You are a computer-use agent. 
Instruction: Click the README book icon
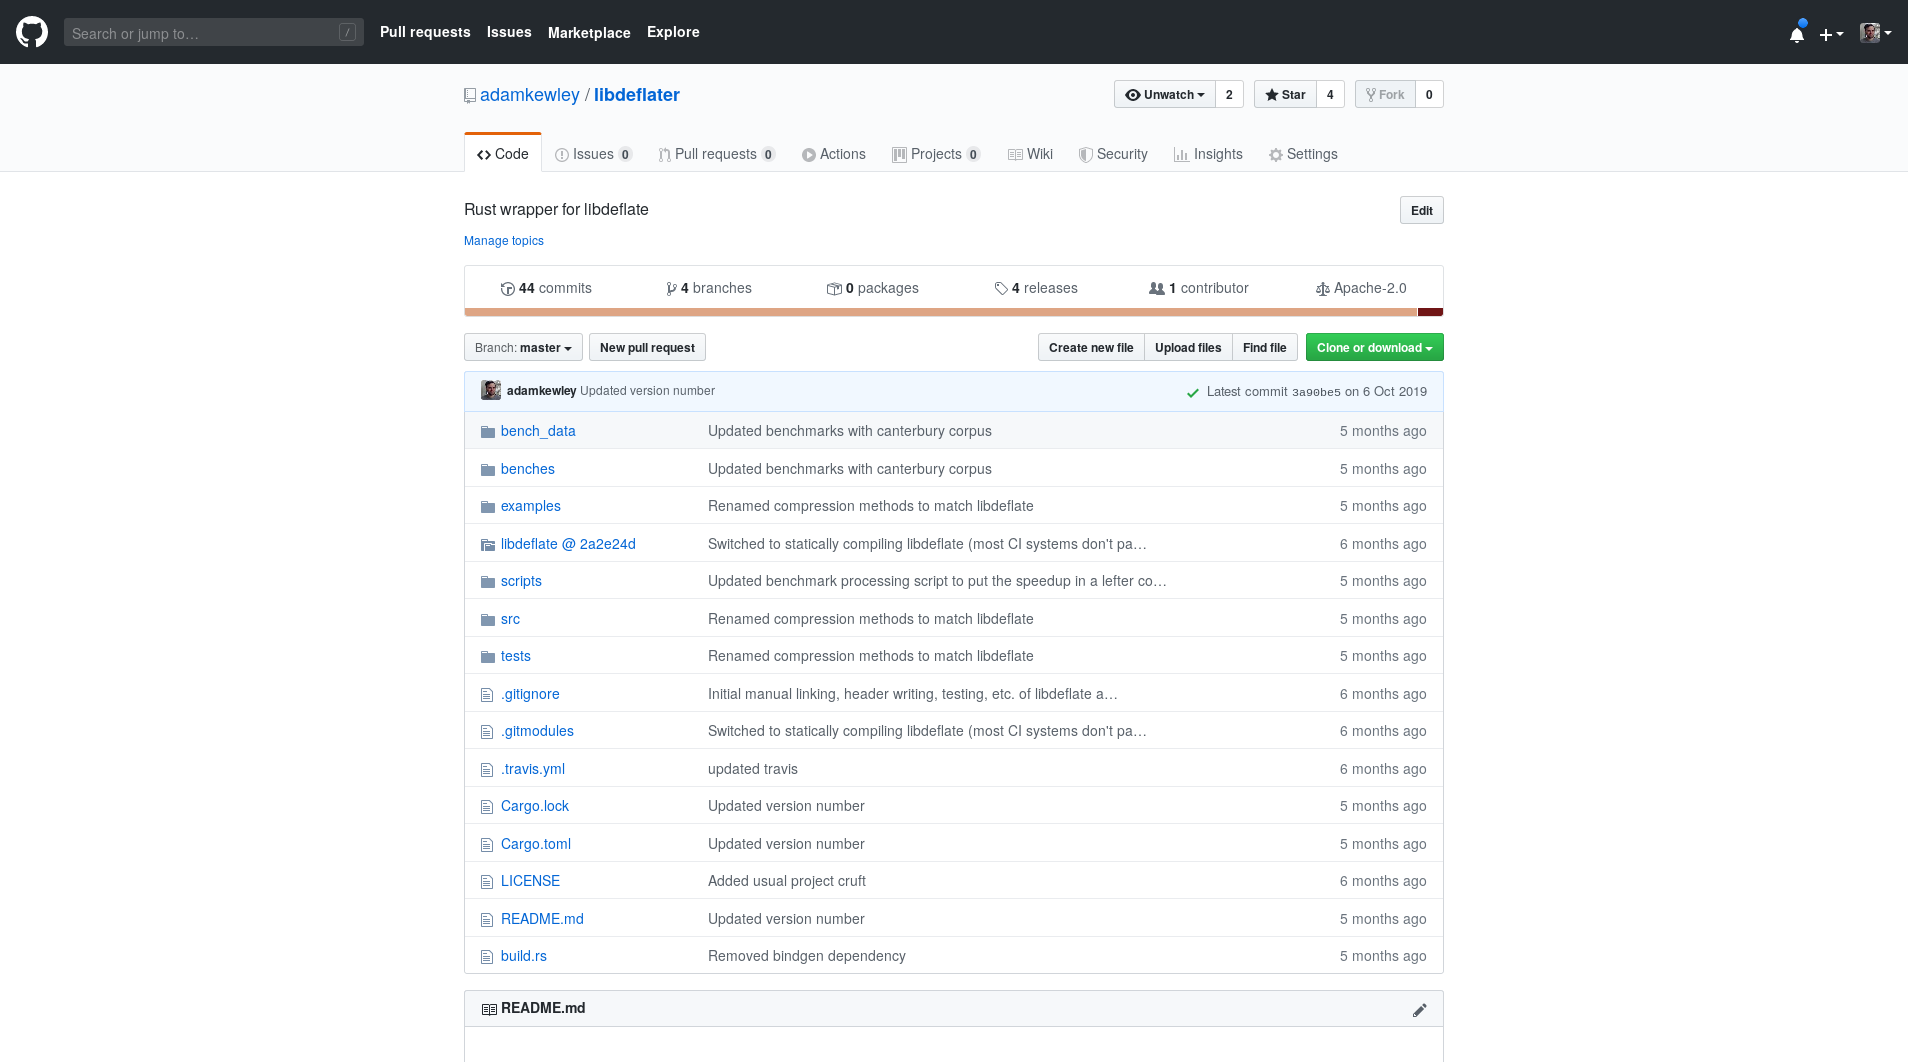489,1009
